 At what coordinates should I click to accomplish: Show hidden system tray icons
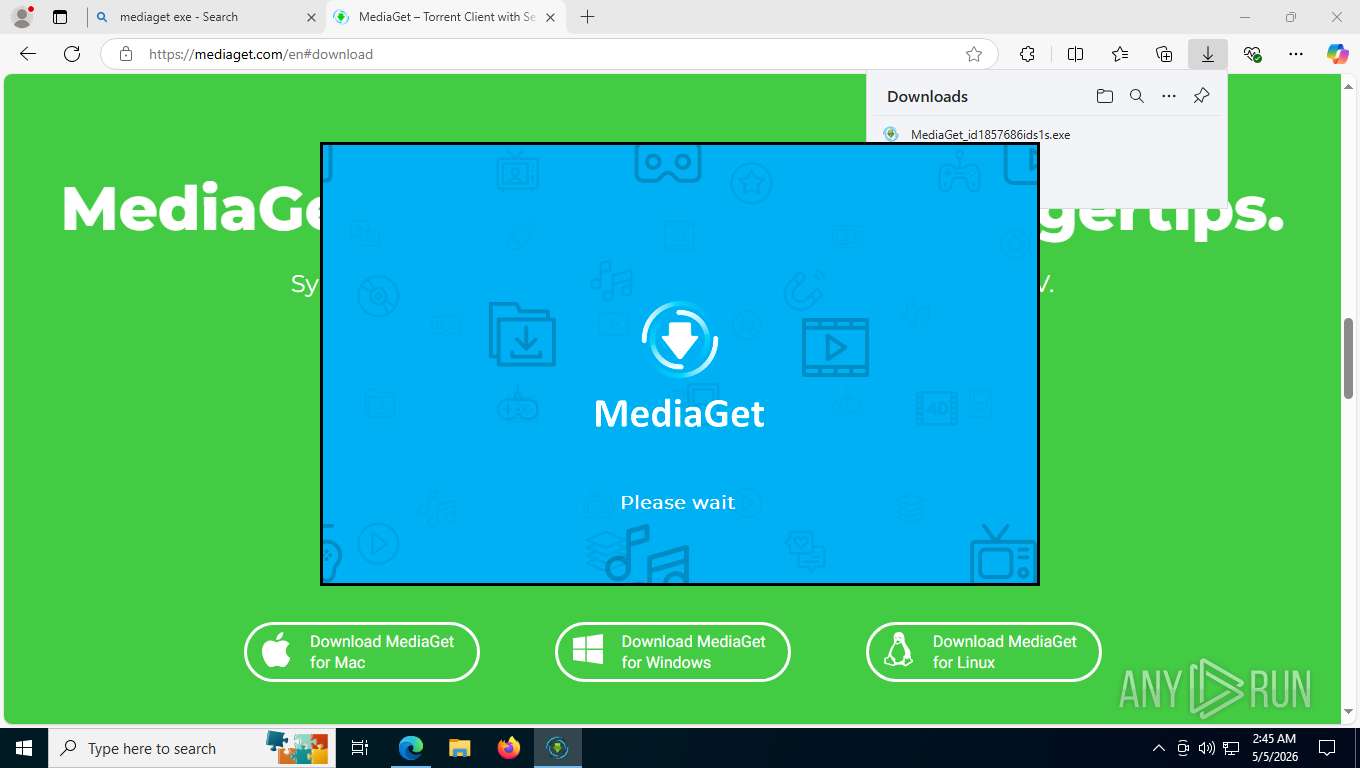tap(1159, 748)
